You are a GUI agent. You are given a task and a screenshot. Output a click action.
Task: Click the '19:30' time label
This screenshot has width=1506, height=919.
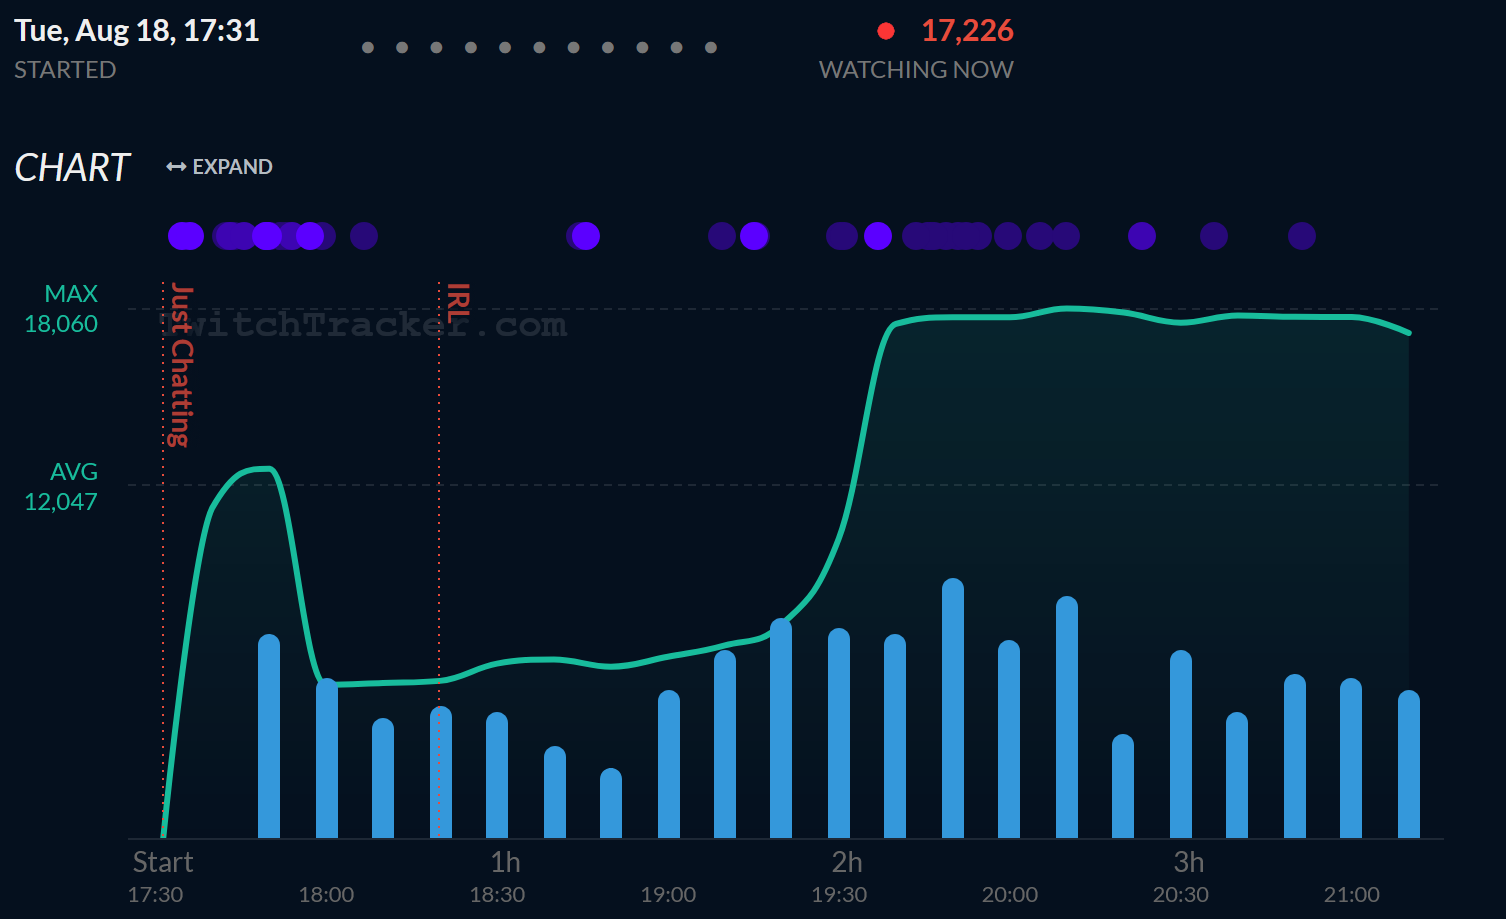click(x=839, y=895)
